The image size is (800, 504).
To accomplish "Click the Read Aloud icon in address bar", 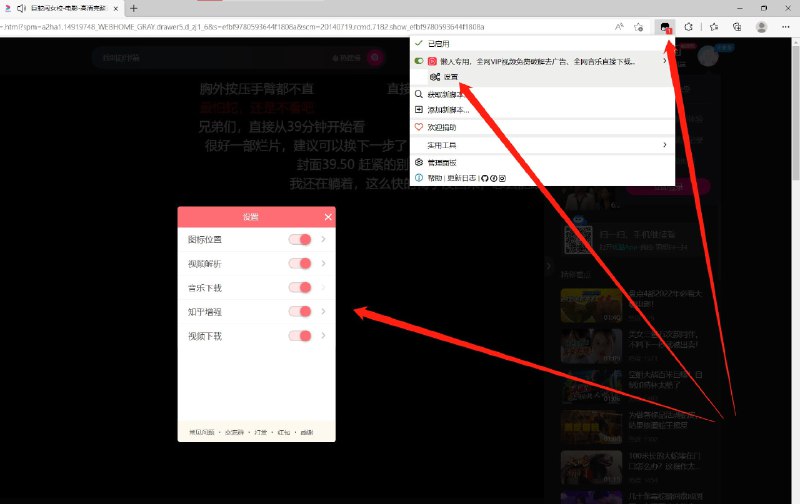I will coord(619,26).
